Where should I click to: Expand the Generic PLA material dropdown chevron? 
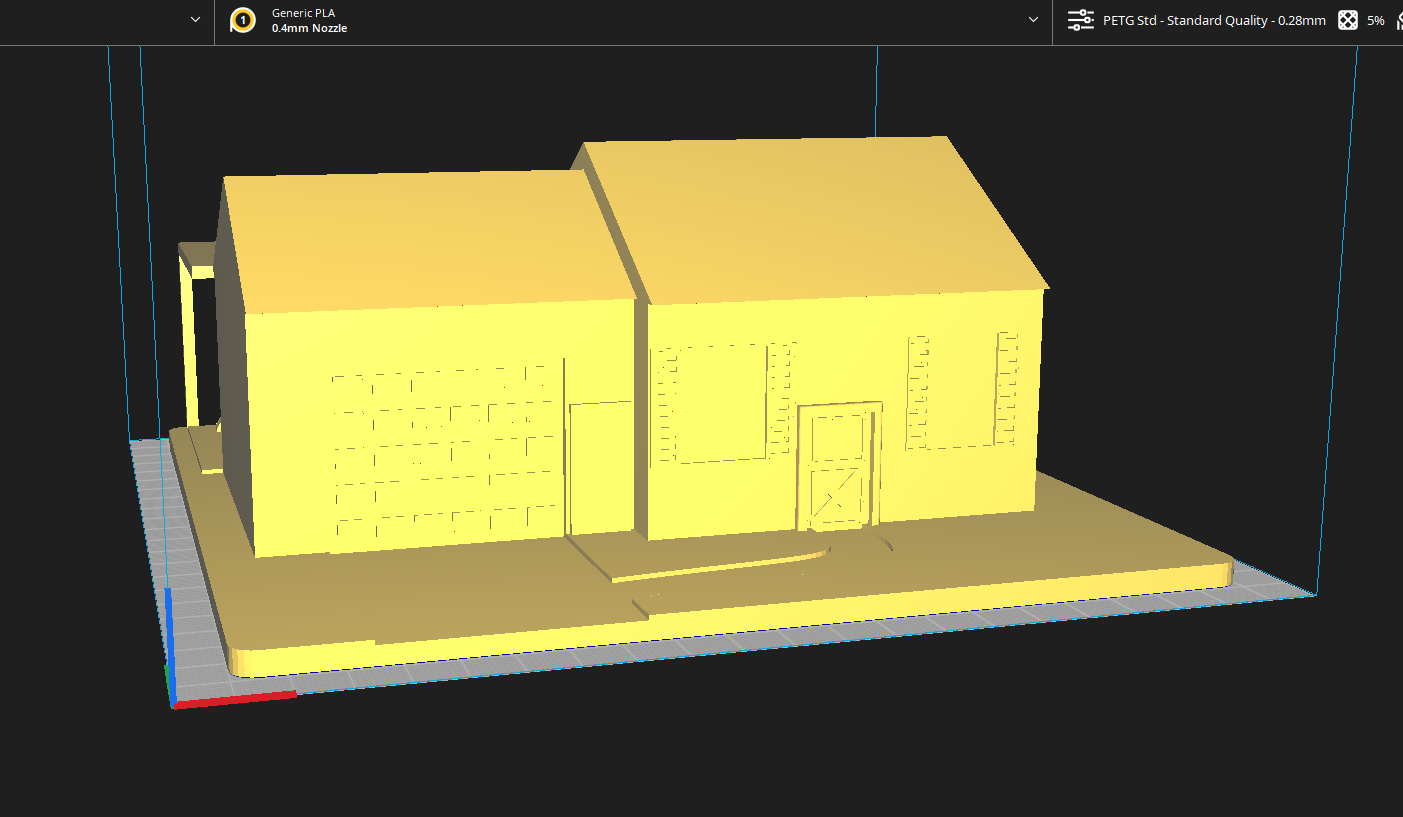pyautogui.click(x=1032, y=20)
